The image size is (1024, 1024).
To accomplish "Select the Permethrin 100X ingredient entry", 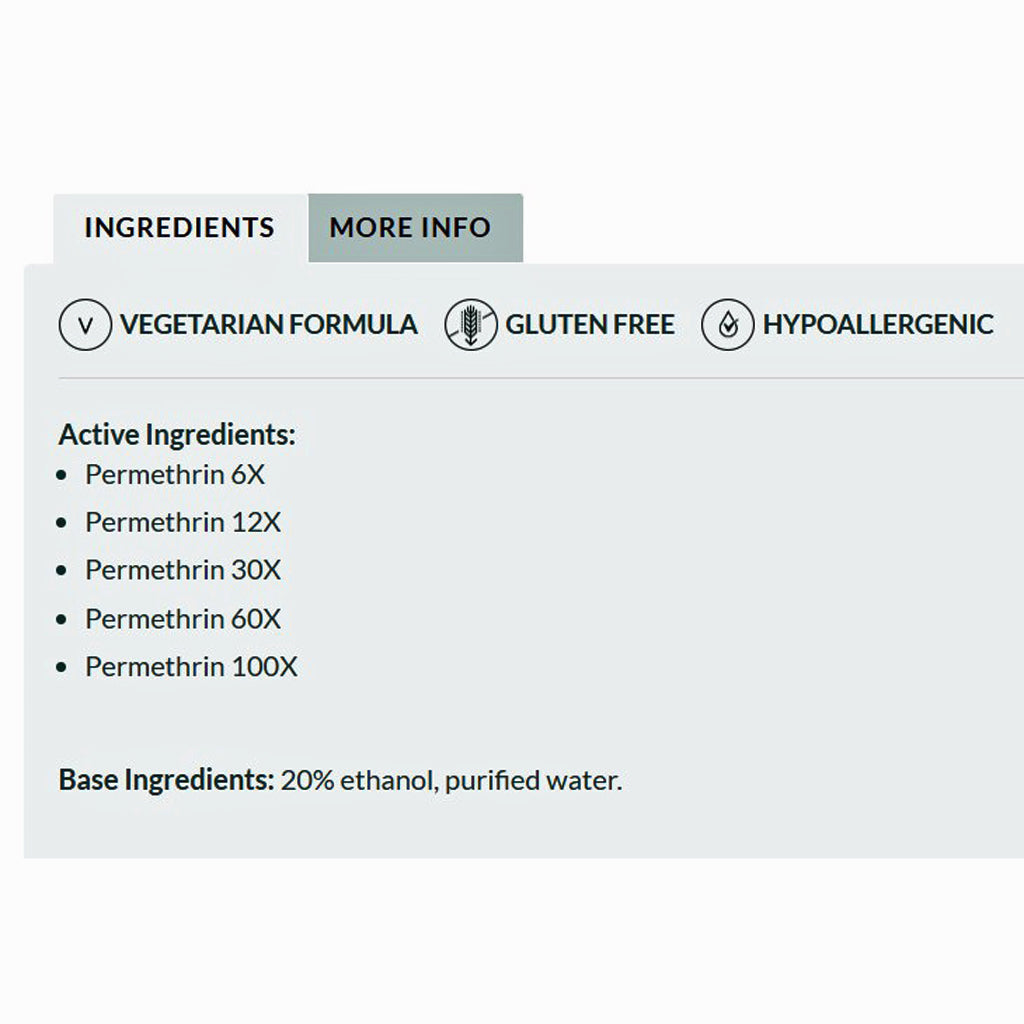I will pyautogui.click(x=190, y=667).
